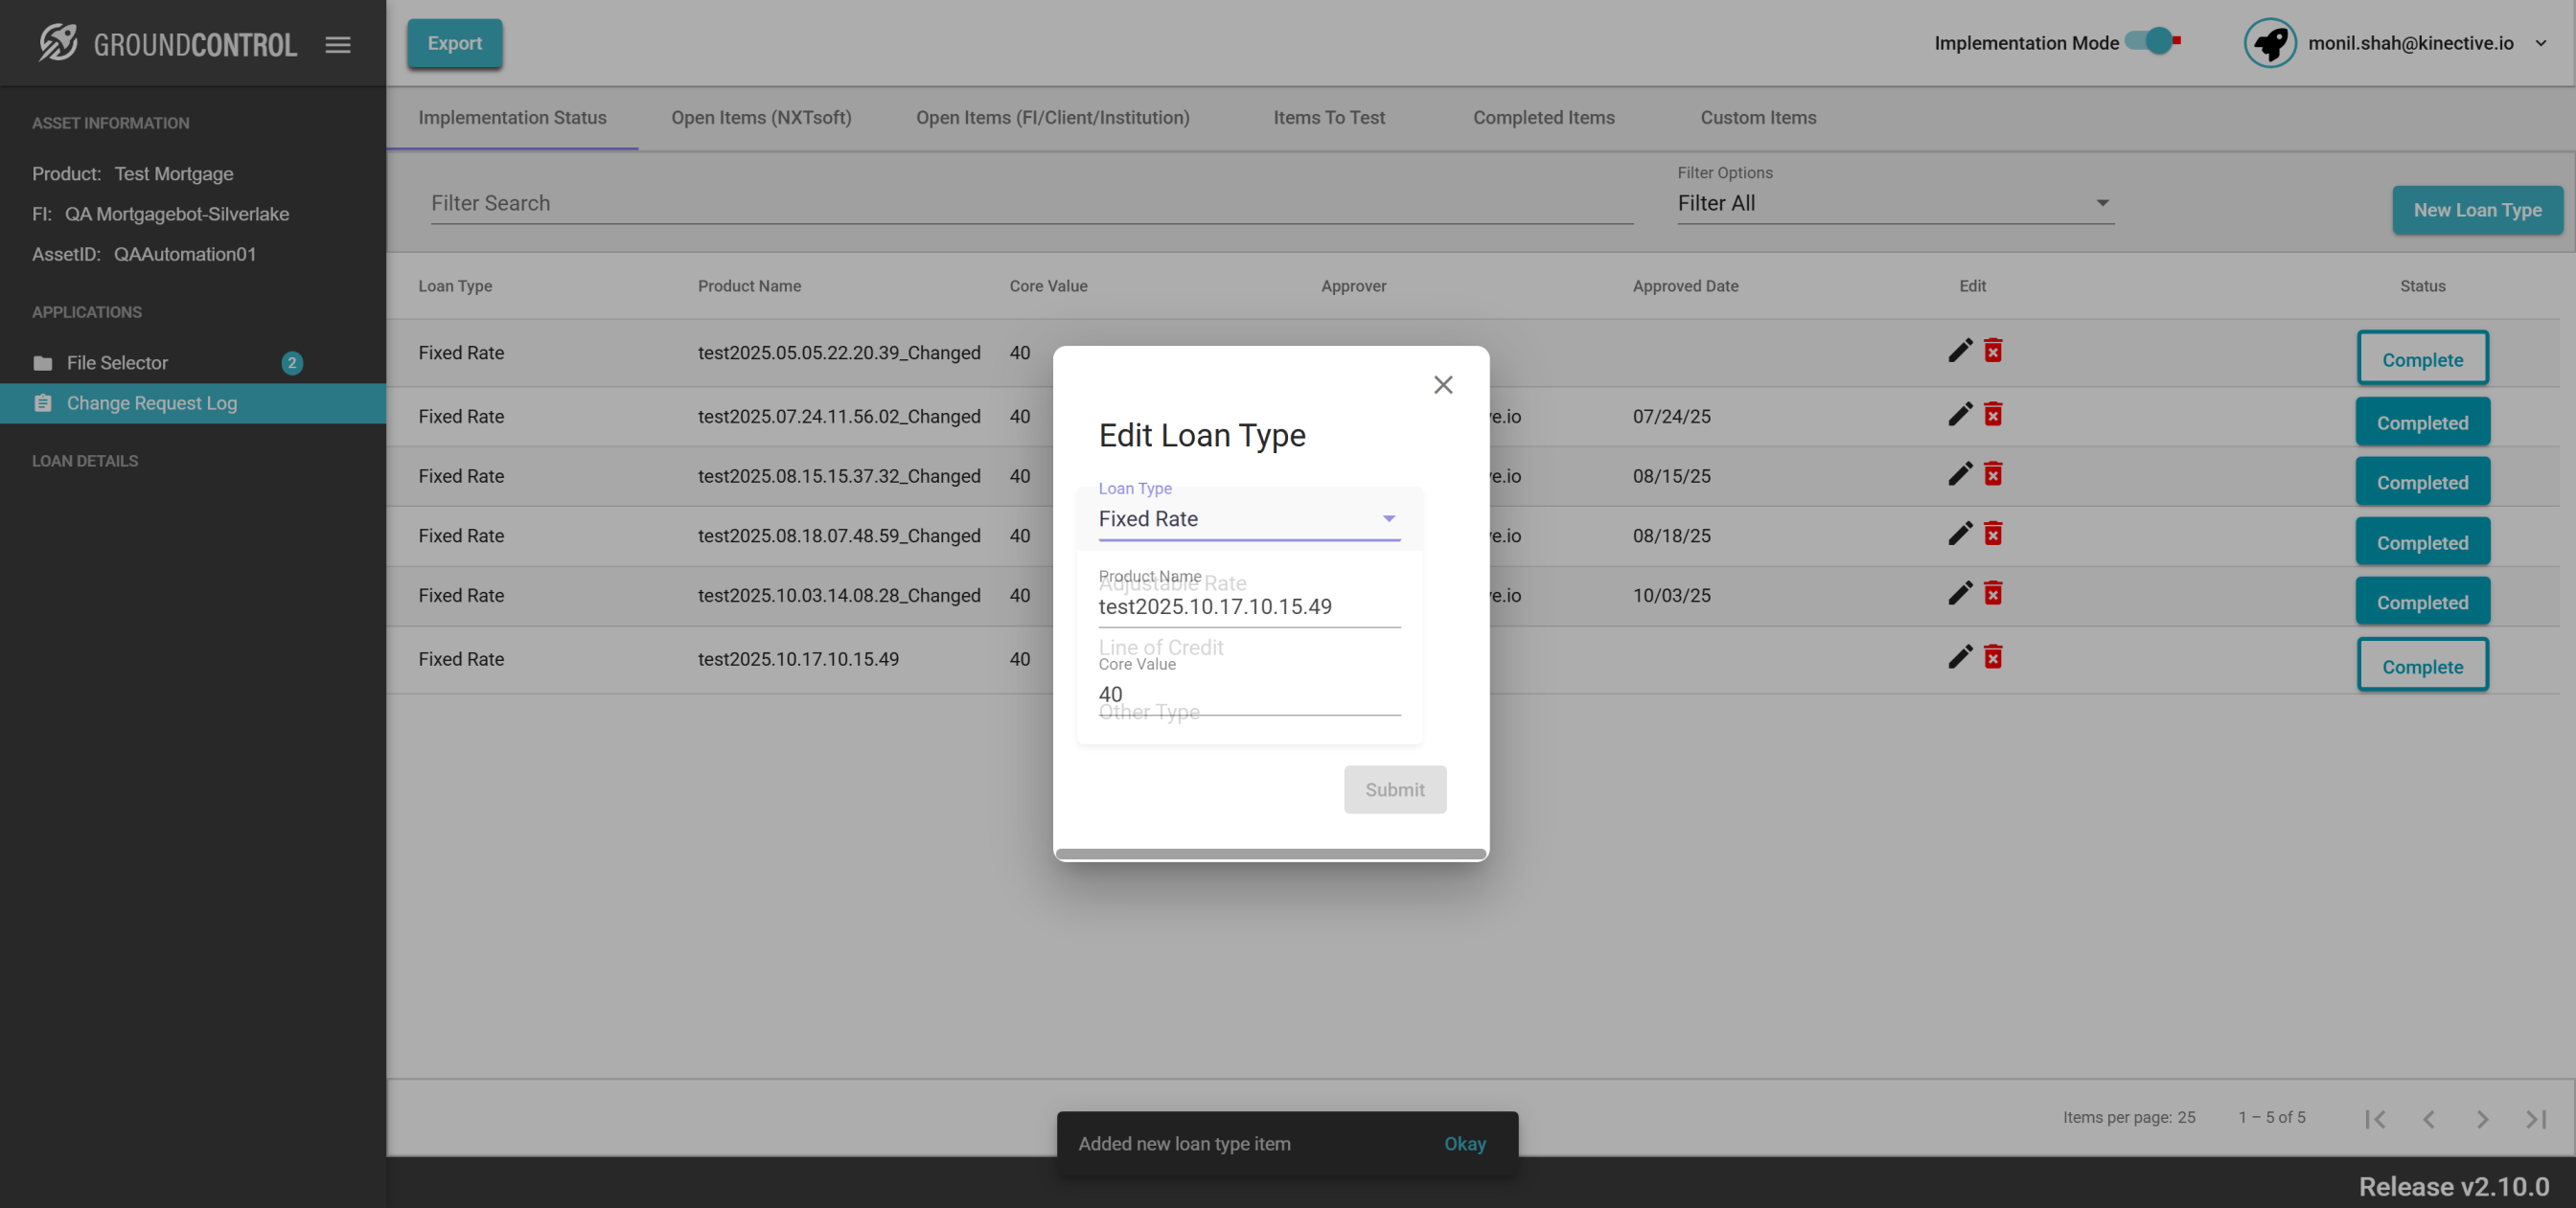Expand the Filter All options dropdown
This screenshot has width=2576, height=1208.
(x=1894, y=203)
